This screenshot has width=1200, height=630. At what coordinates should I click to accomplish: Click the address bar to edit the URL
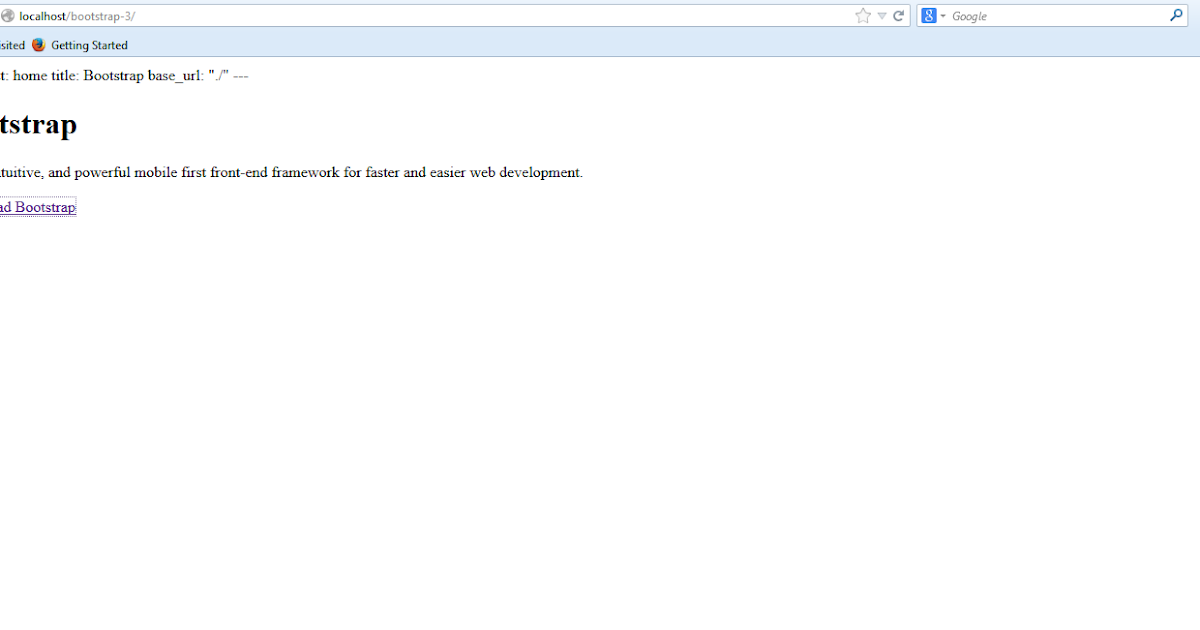400,15
